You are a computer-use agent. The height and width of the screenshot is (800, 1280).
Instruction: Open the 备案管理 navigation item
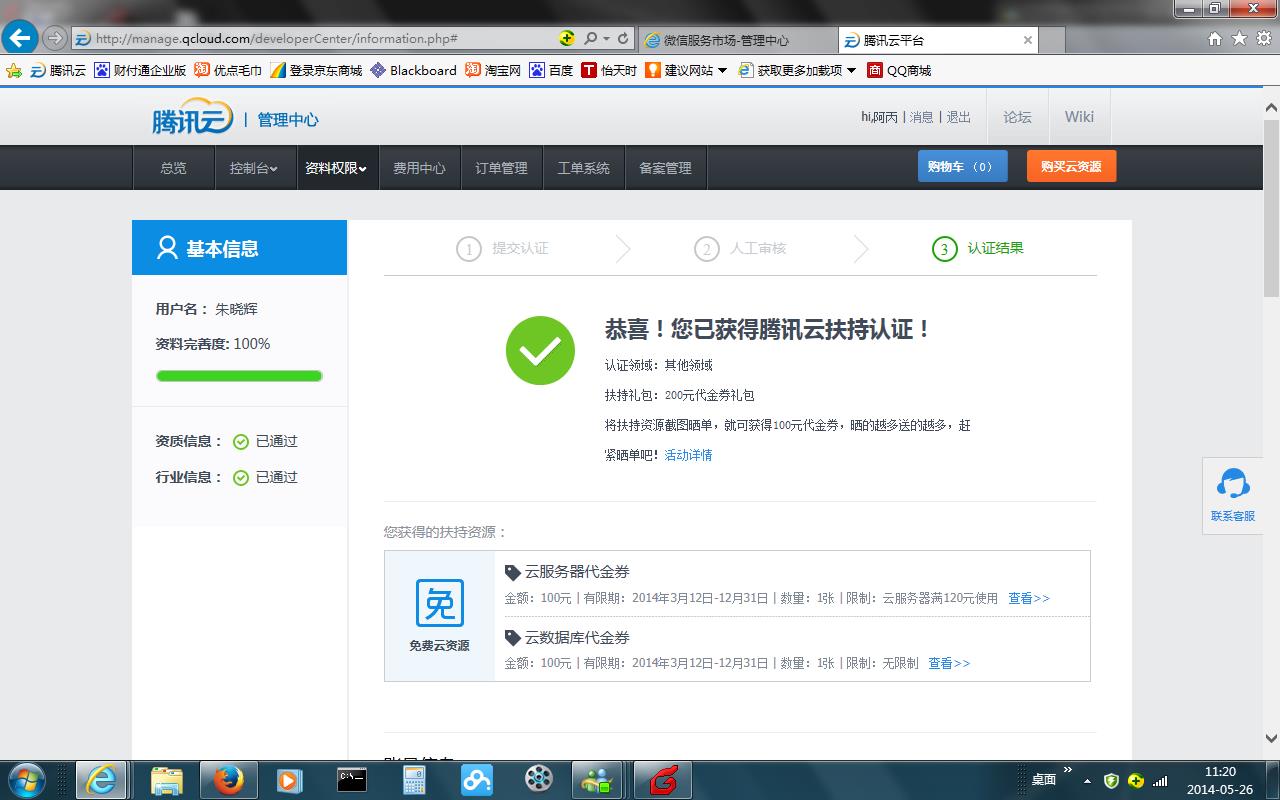[665, 168]
